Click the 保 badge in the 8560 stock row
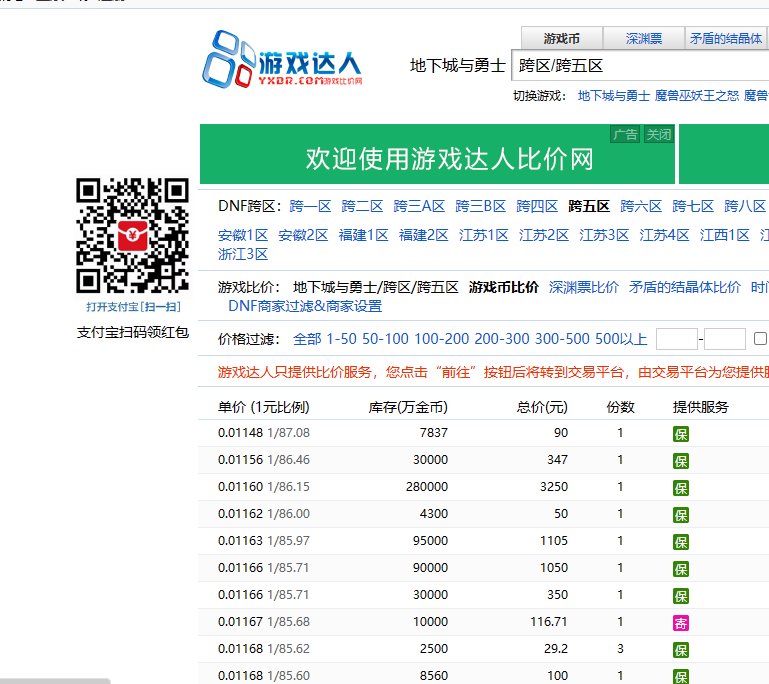Image resolution: width=769 pixels, height=684 pixels. click(681, 677)
